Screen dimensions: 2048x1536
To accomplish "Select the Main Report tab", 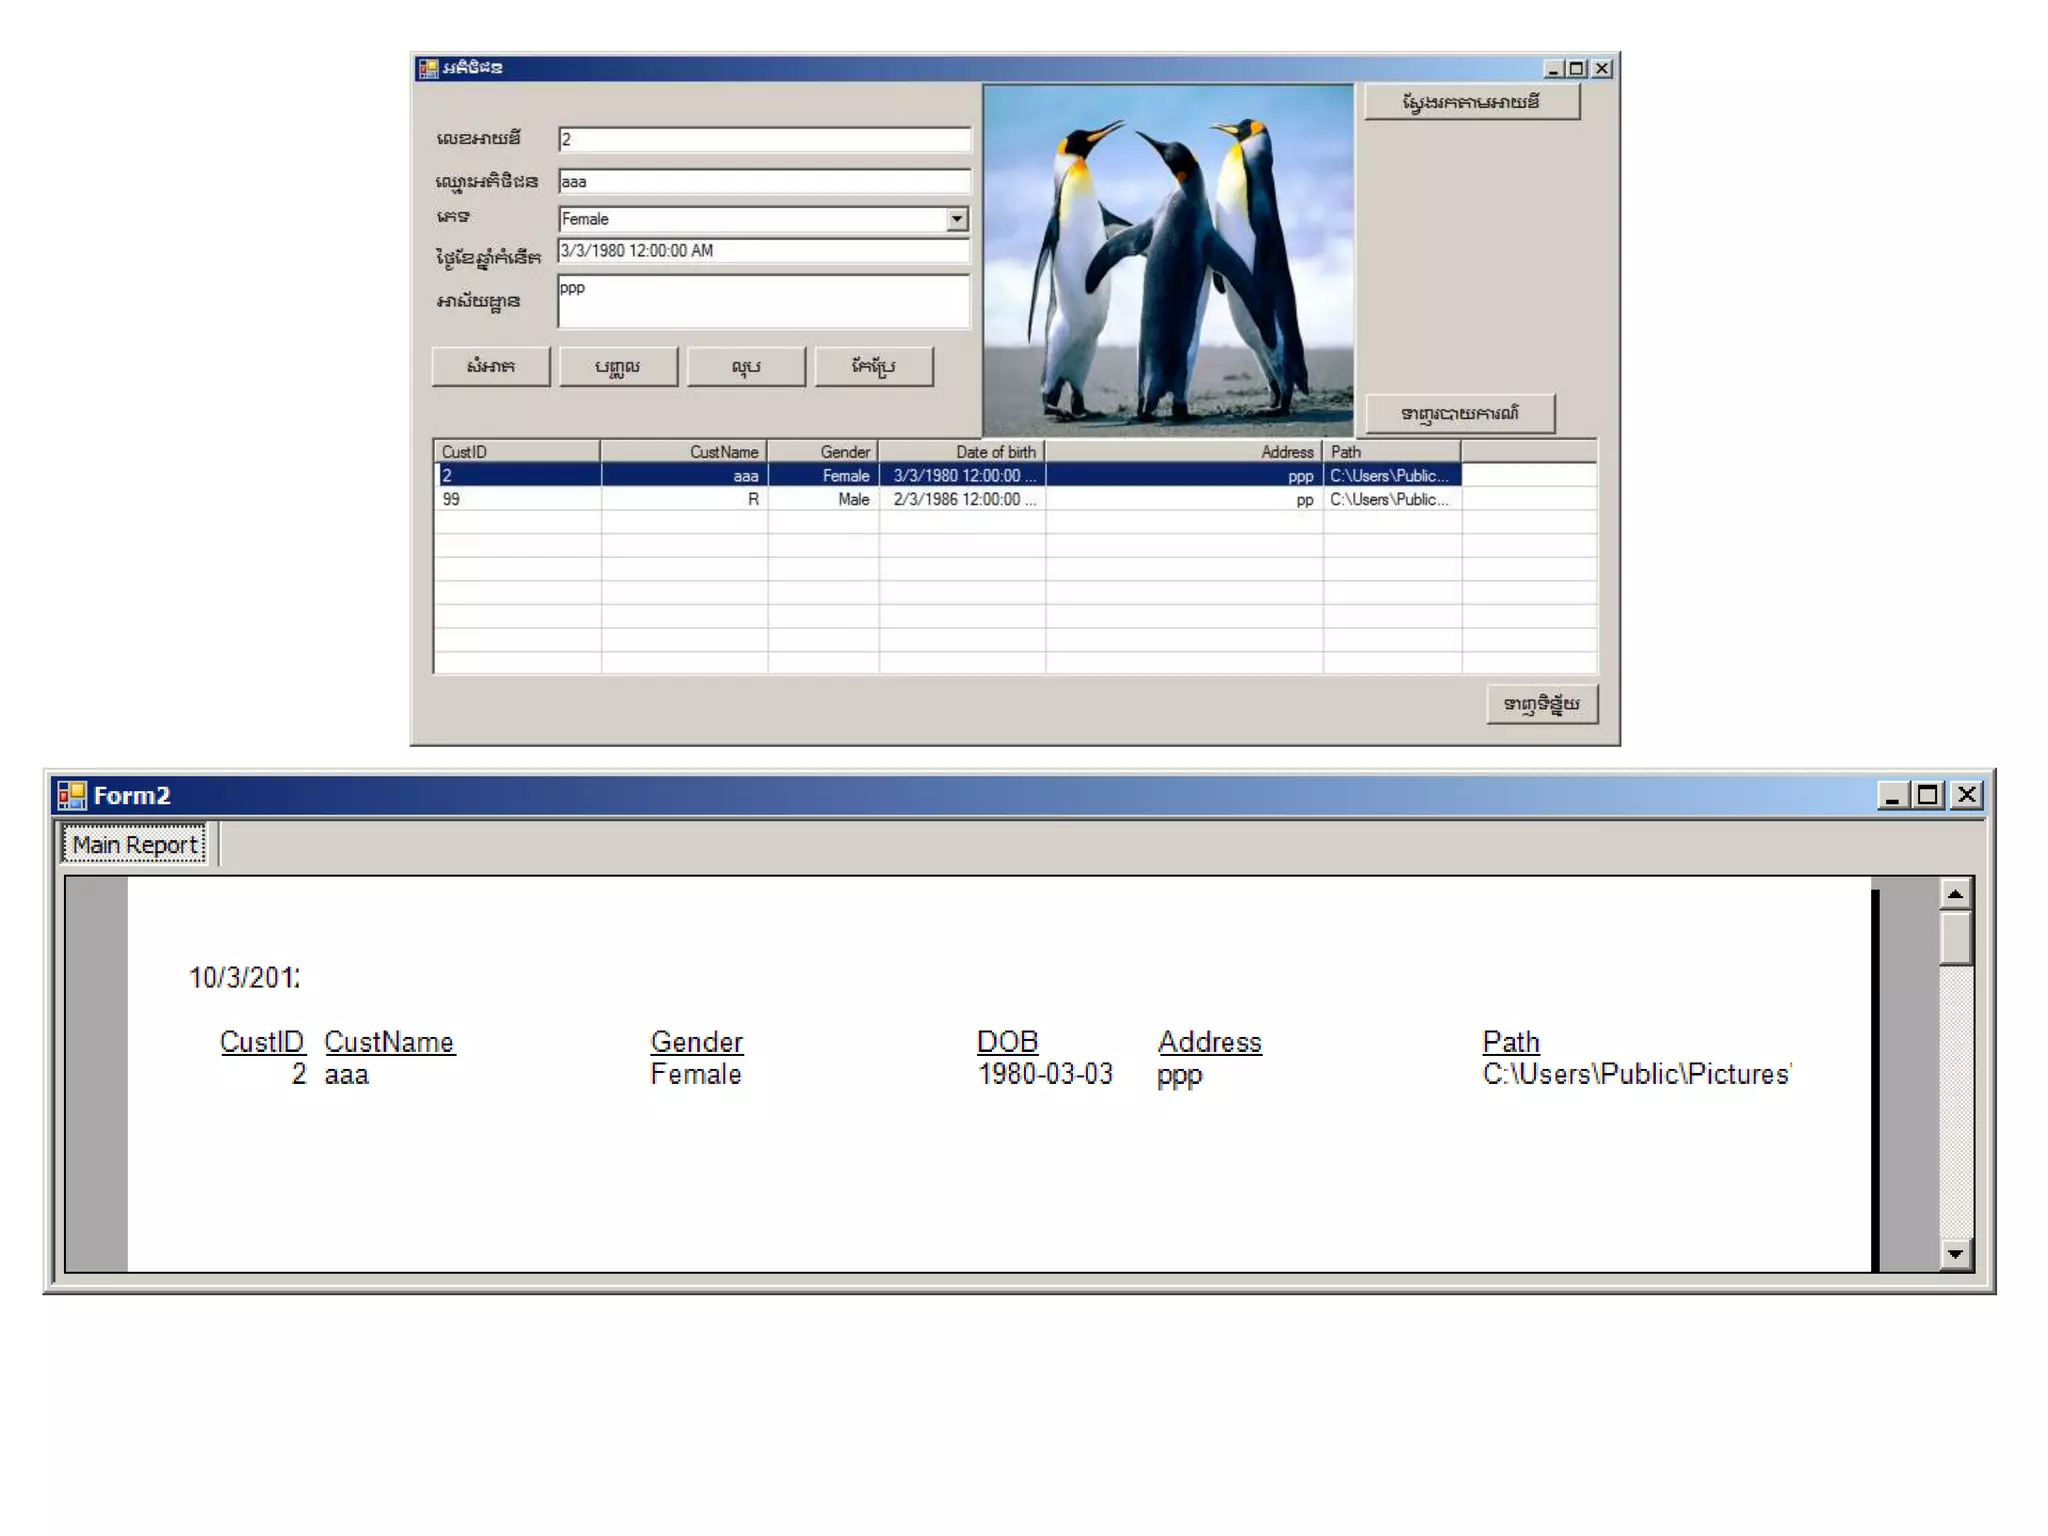I will 134,845.
